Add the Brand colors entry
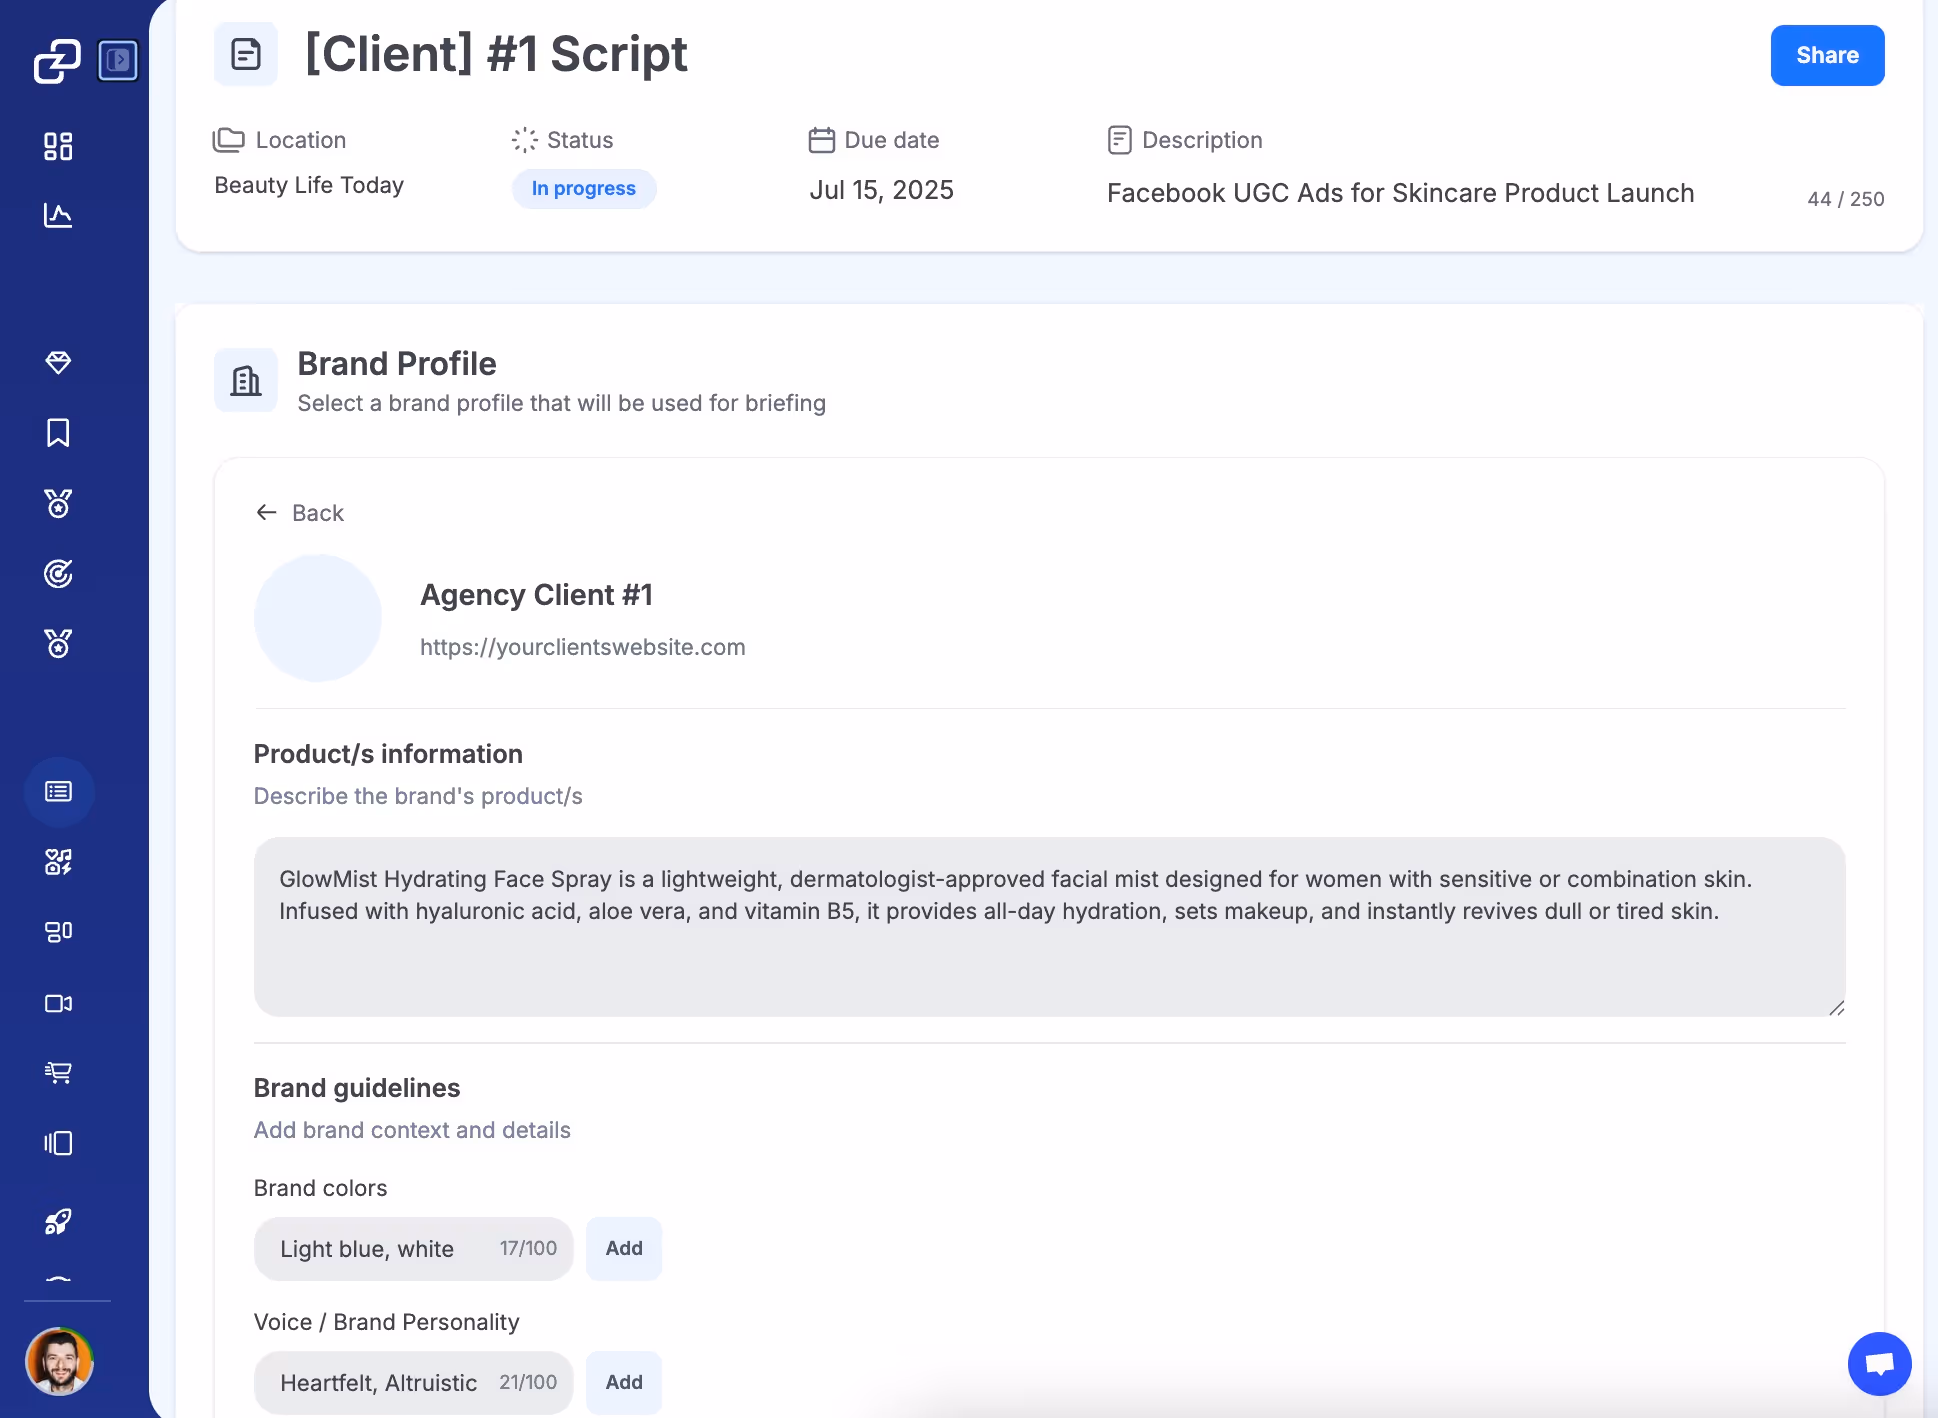The image size is (1938, 1418). click(x=623, y=1248)
